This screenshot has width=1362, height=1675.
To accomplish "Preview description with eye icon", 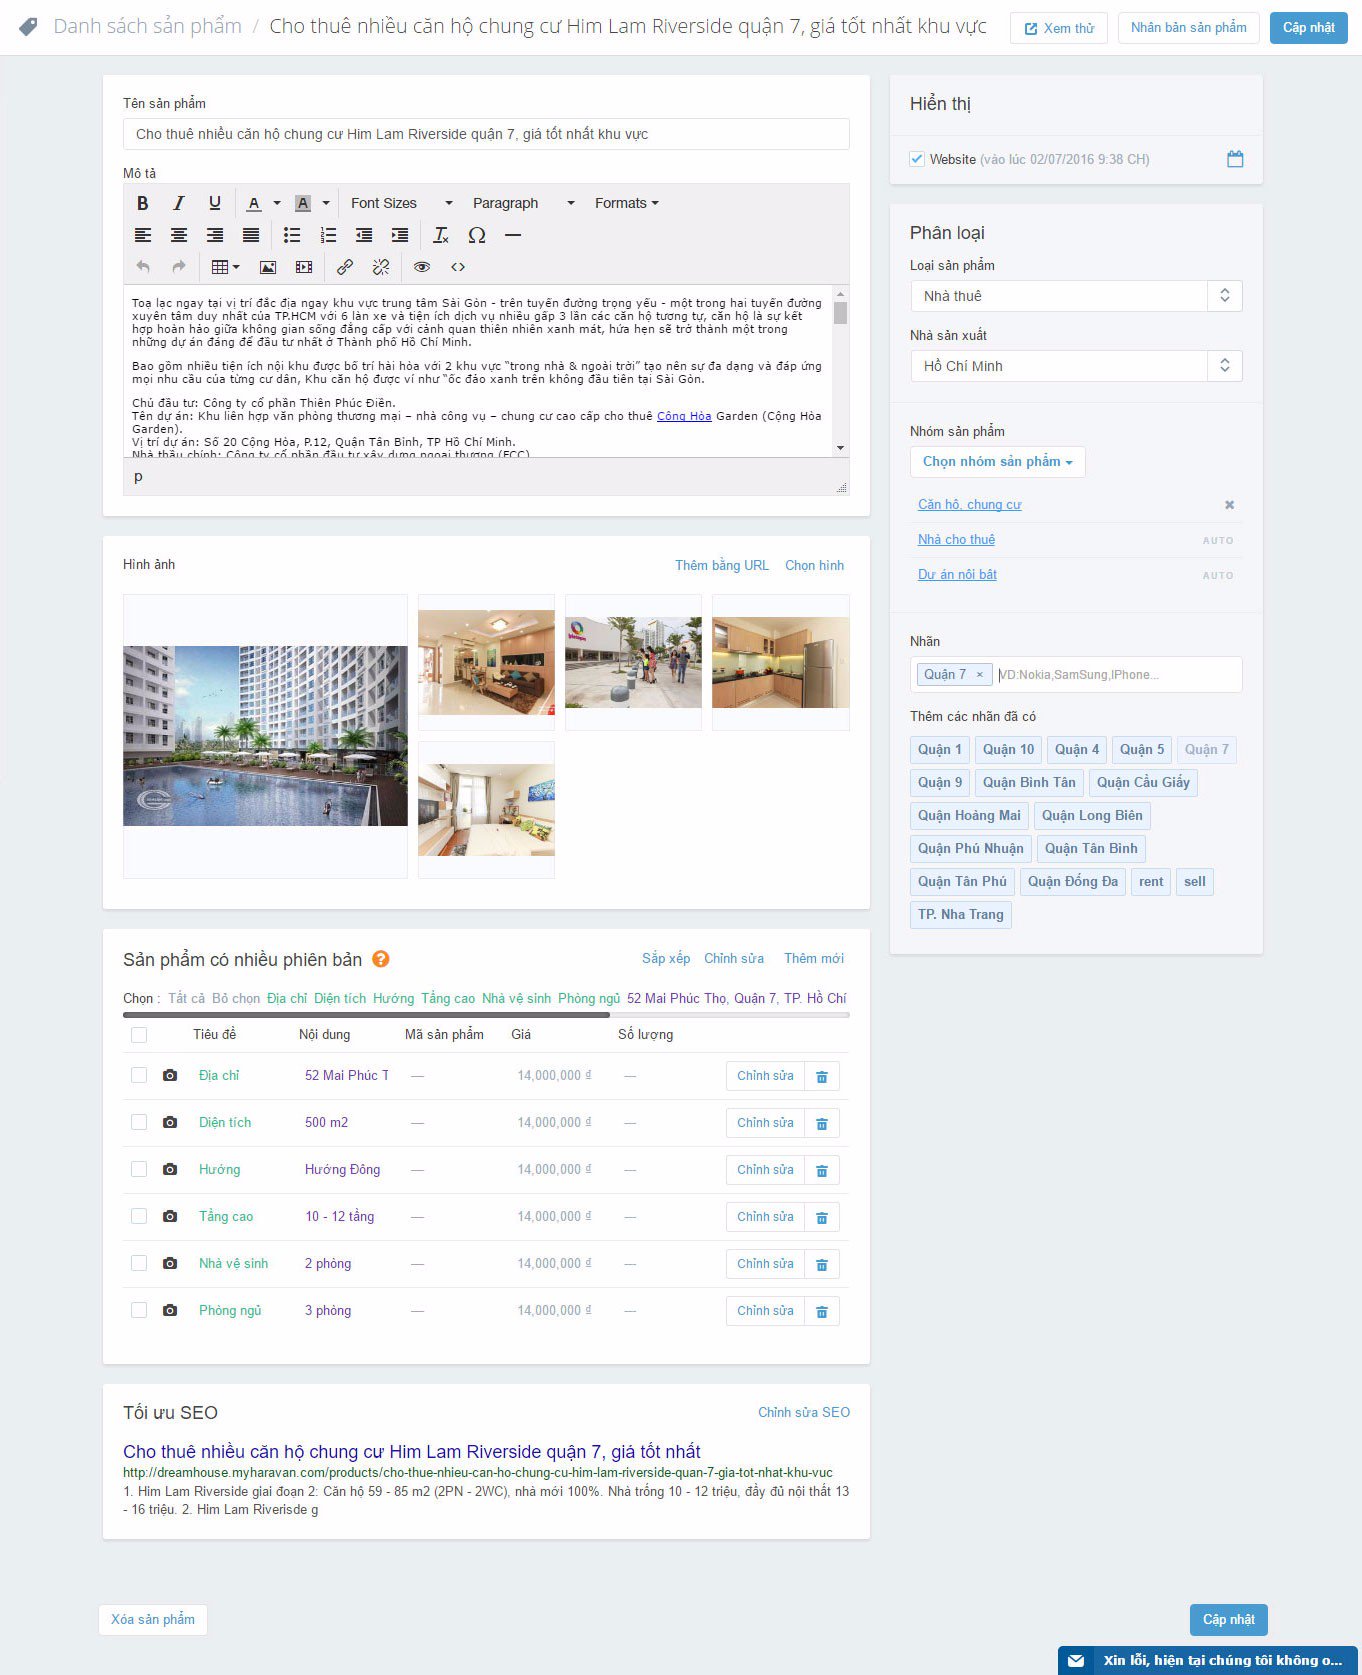I will click(x=422, y=267).
